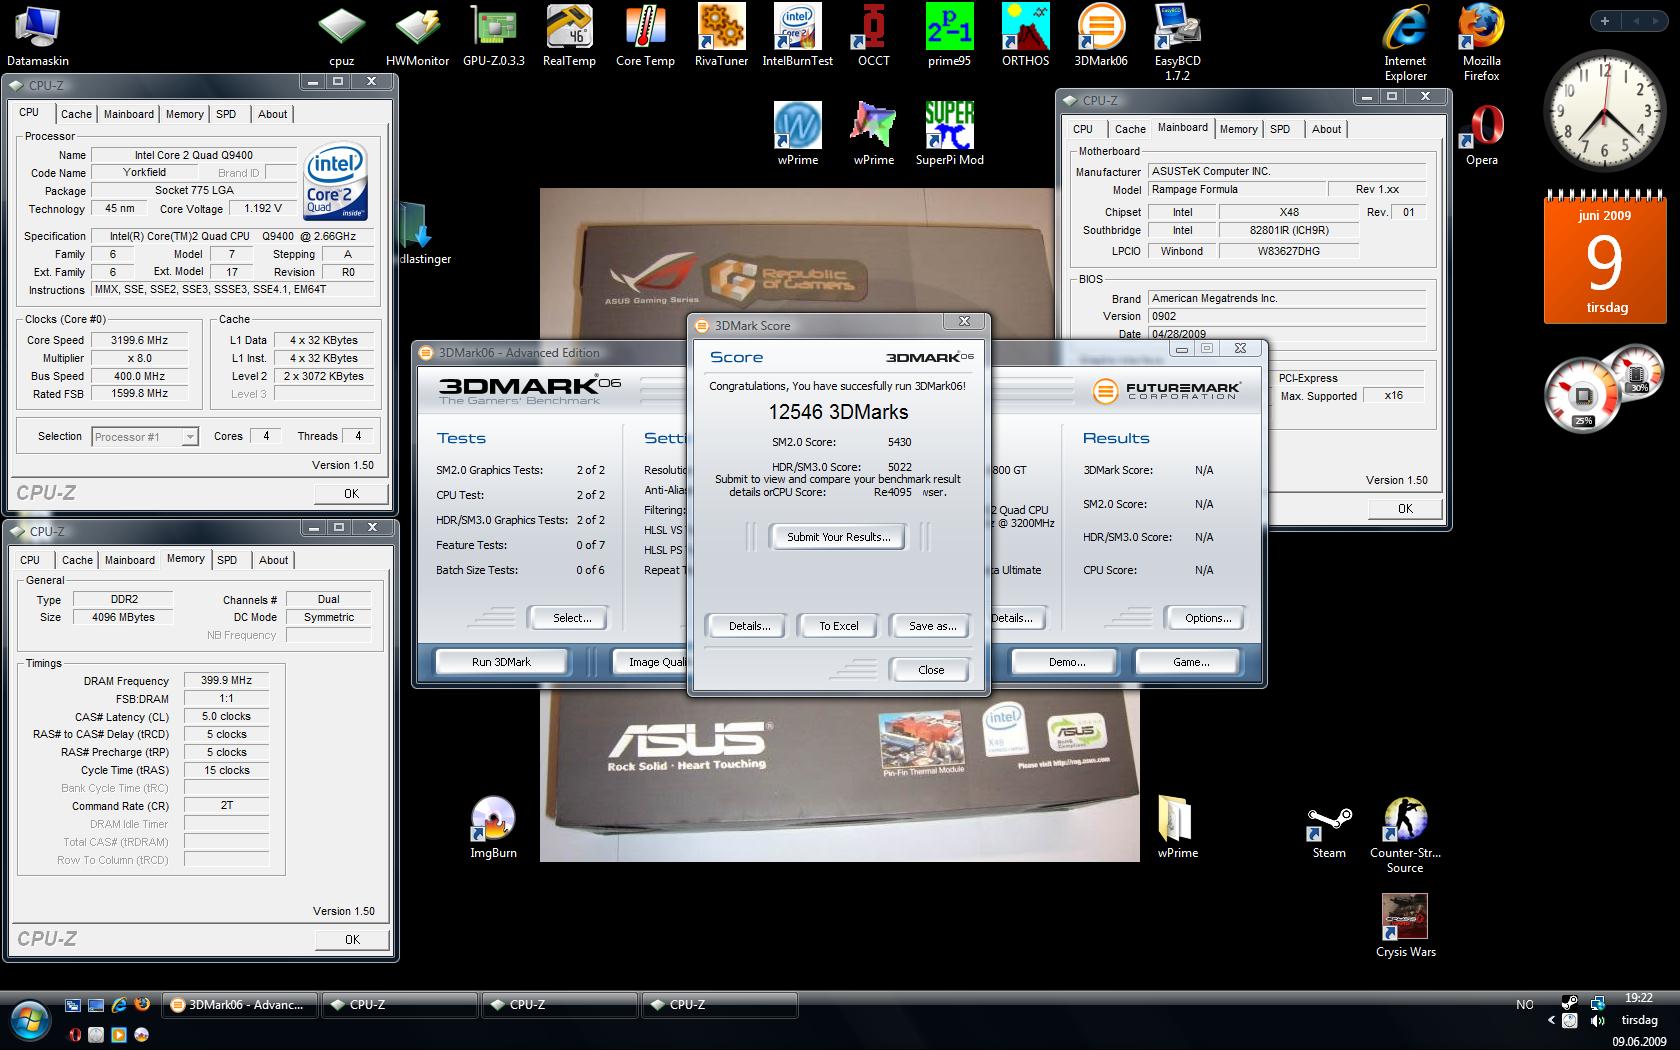Open the Opera desktop icon
Viewport: 1680px width, 1050px height.
(x=1481, y=136)
